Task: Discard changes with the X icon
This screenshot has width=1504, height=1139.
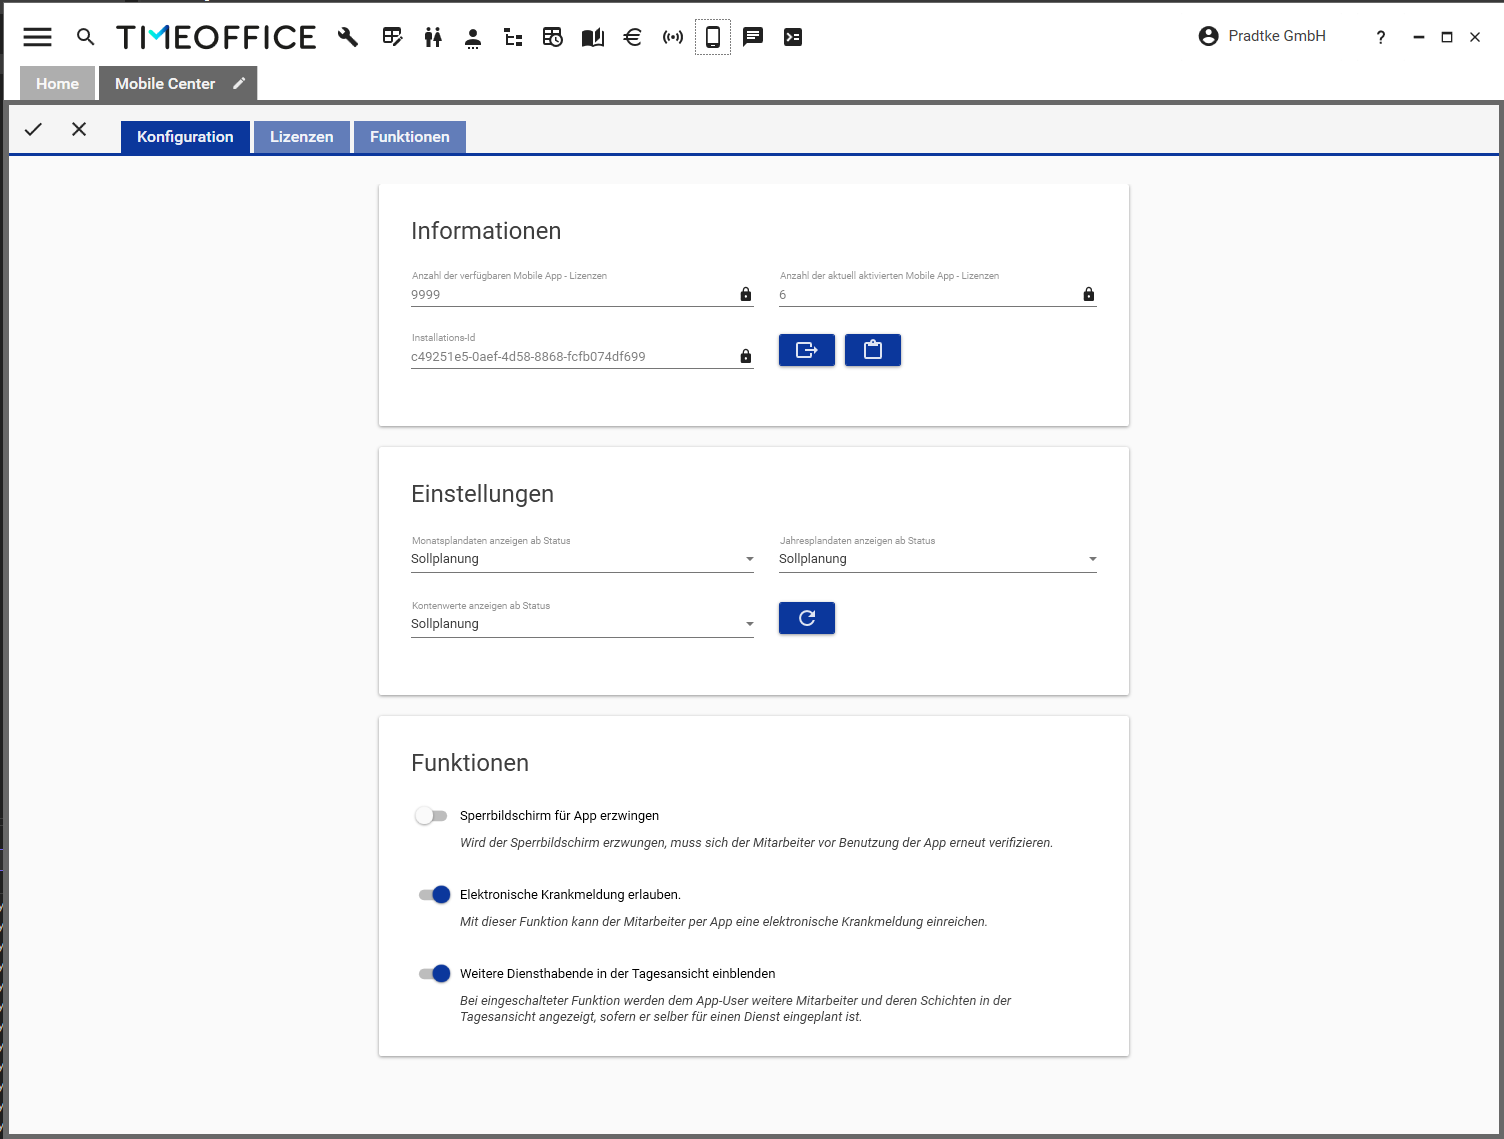Action: coord(79,129)
